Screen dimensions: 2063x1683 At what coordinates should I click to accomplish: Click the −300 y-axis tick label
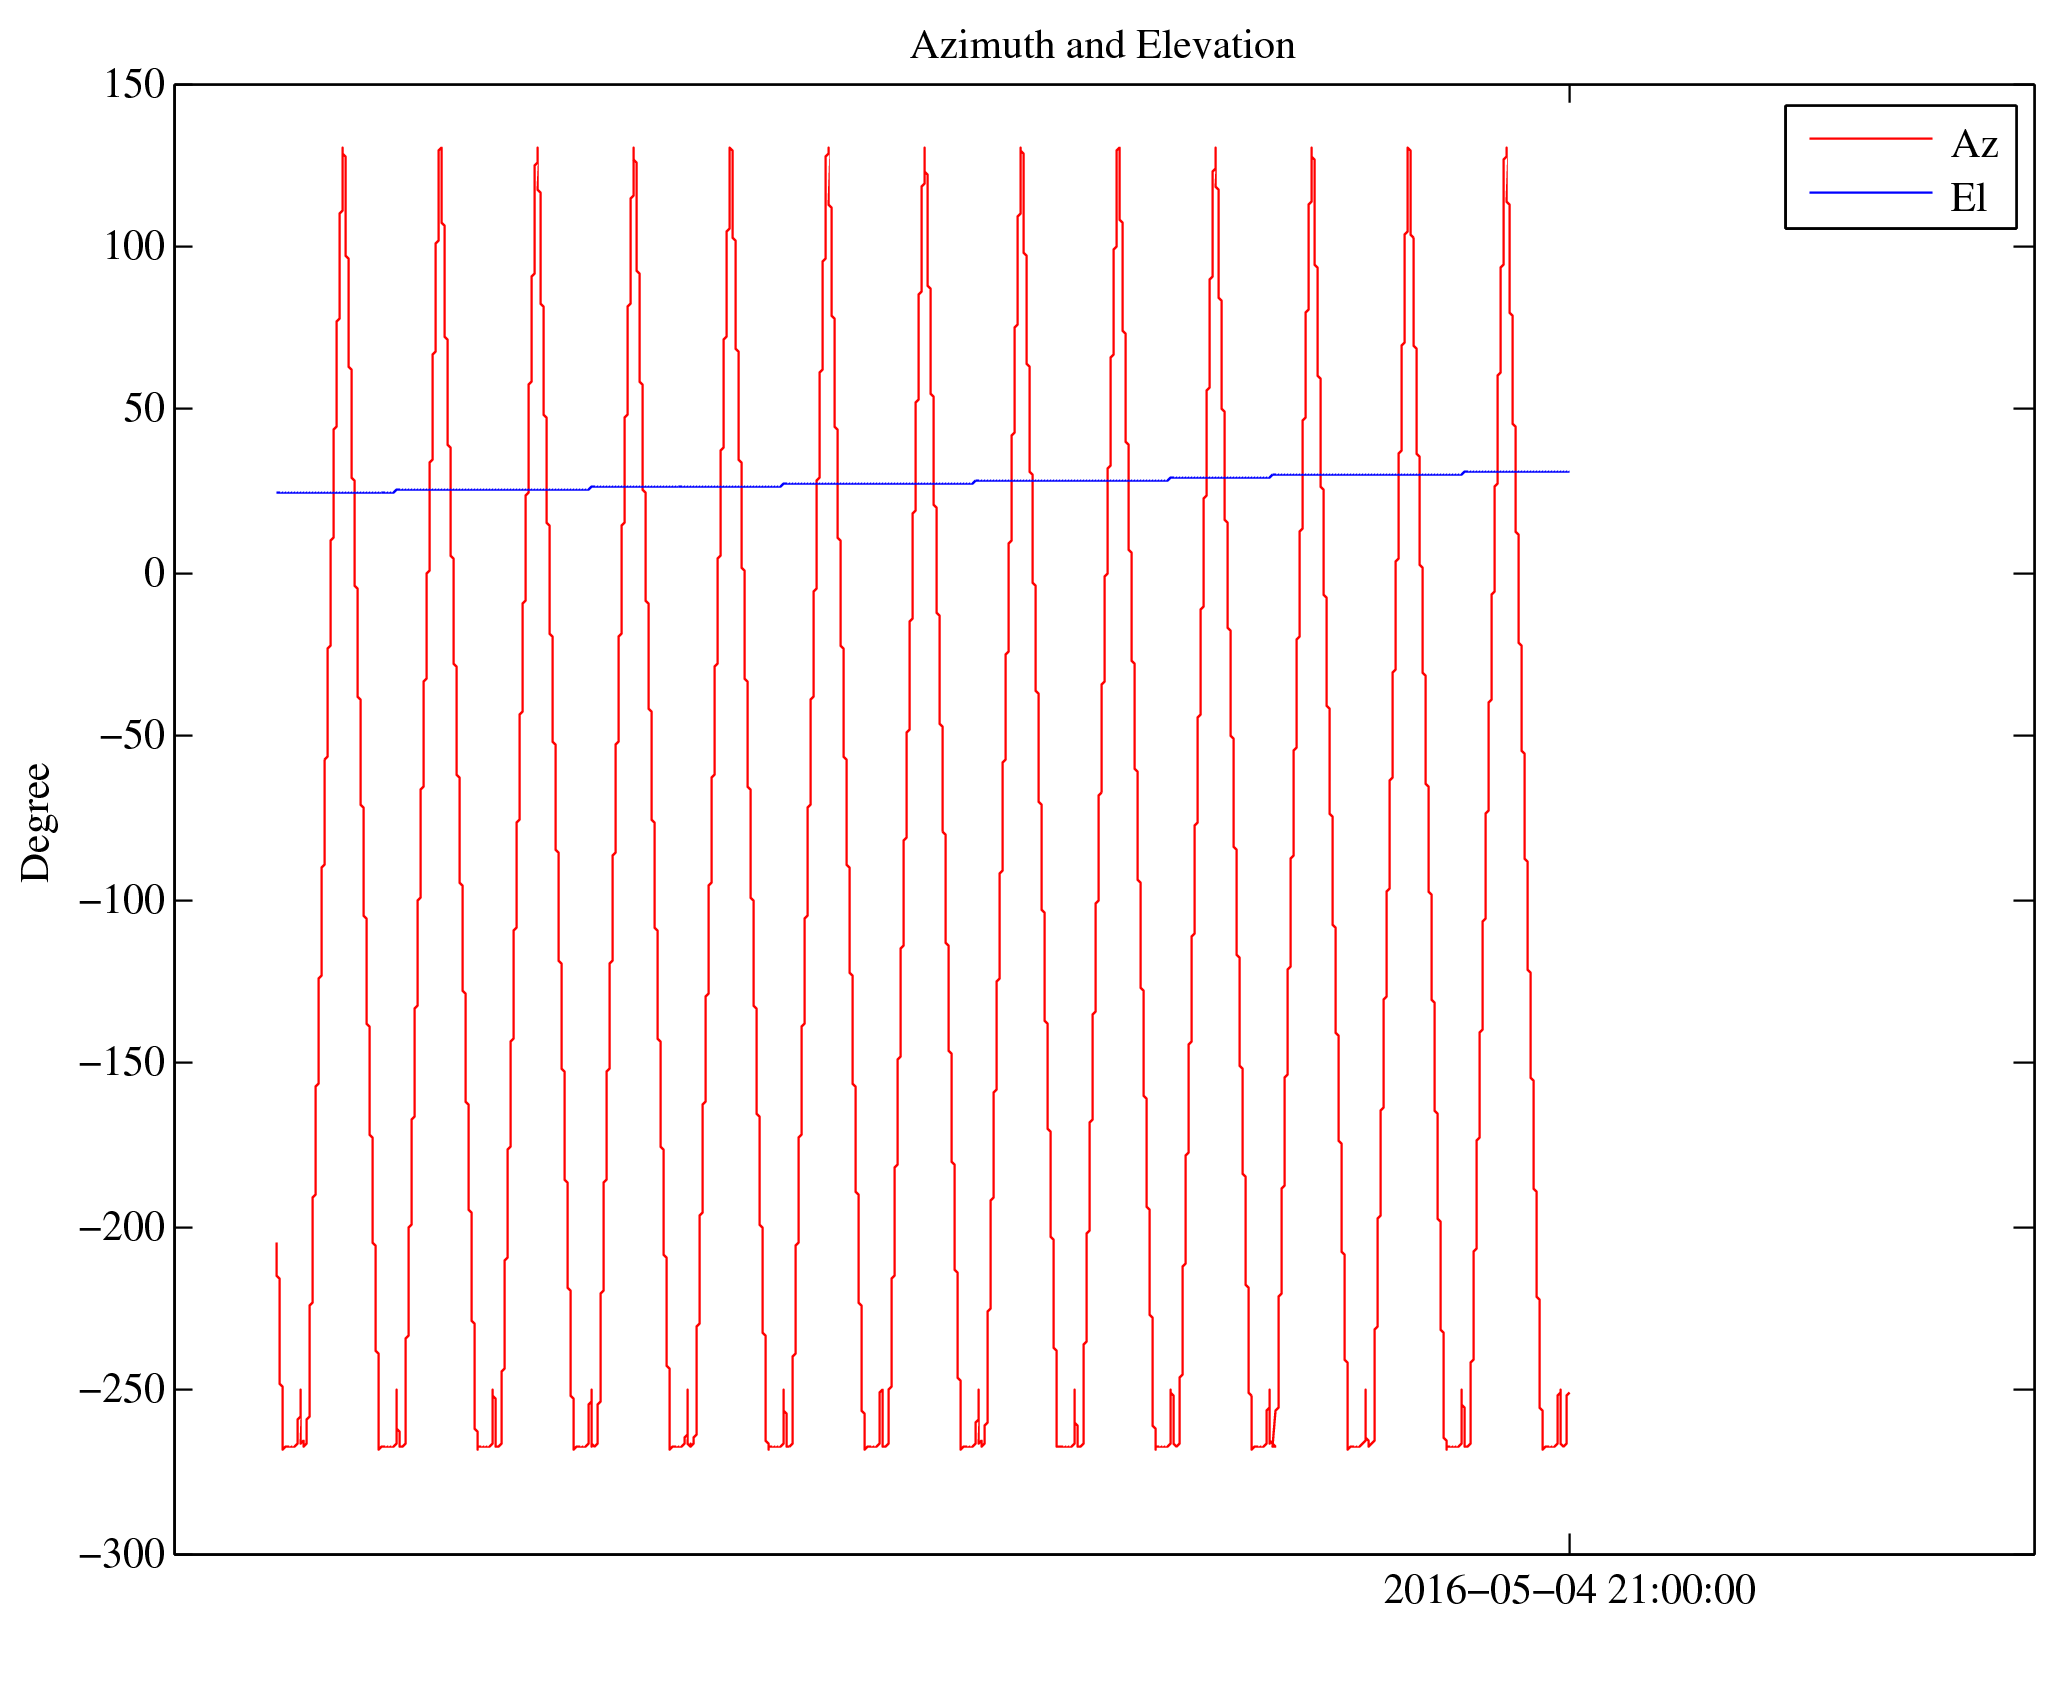(121, 1555)
